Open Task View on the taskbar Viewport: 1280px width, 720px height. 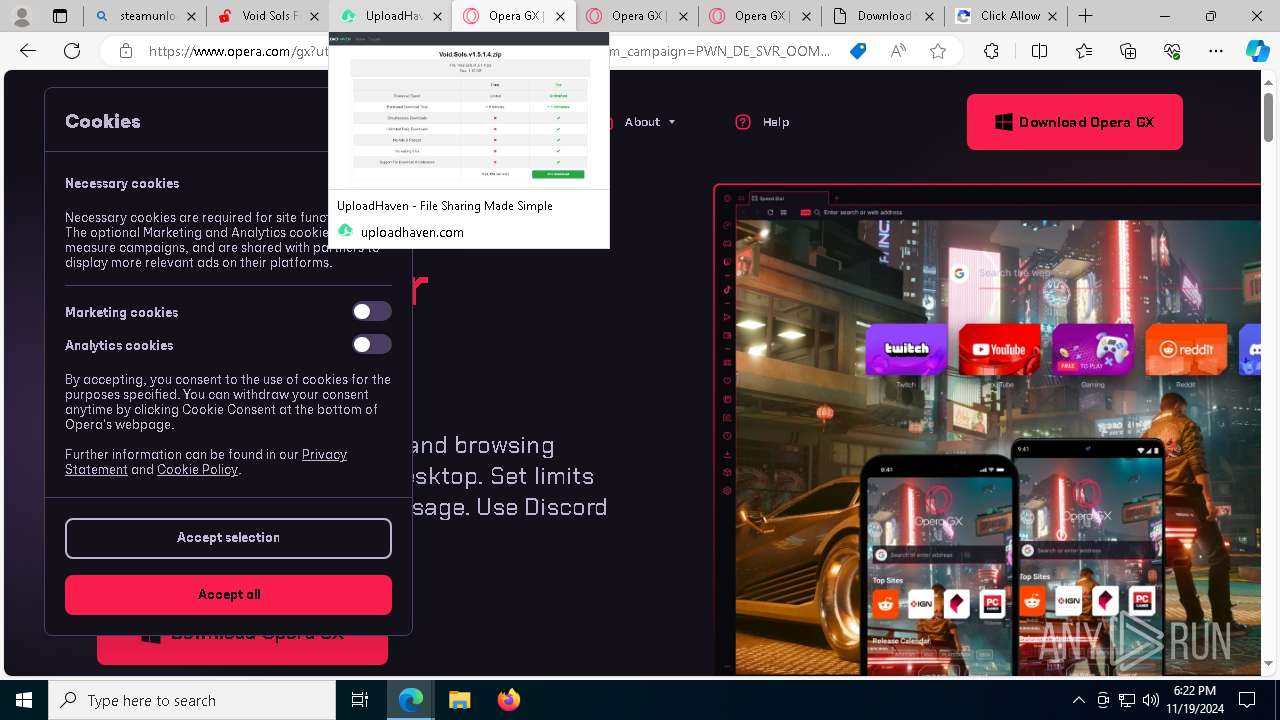coord(360,700)
